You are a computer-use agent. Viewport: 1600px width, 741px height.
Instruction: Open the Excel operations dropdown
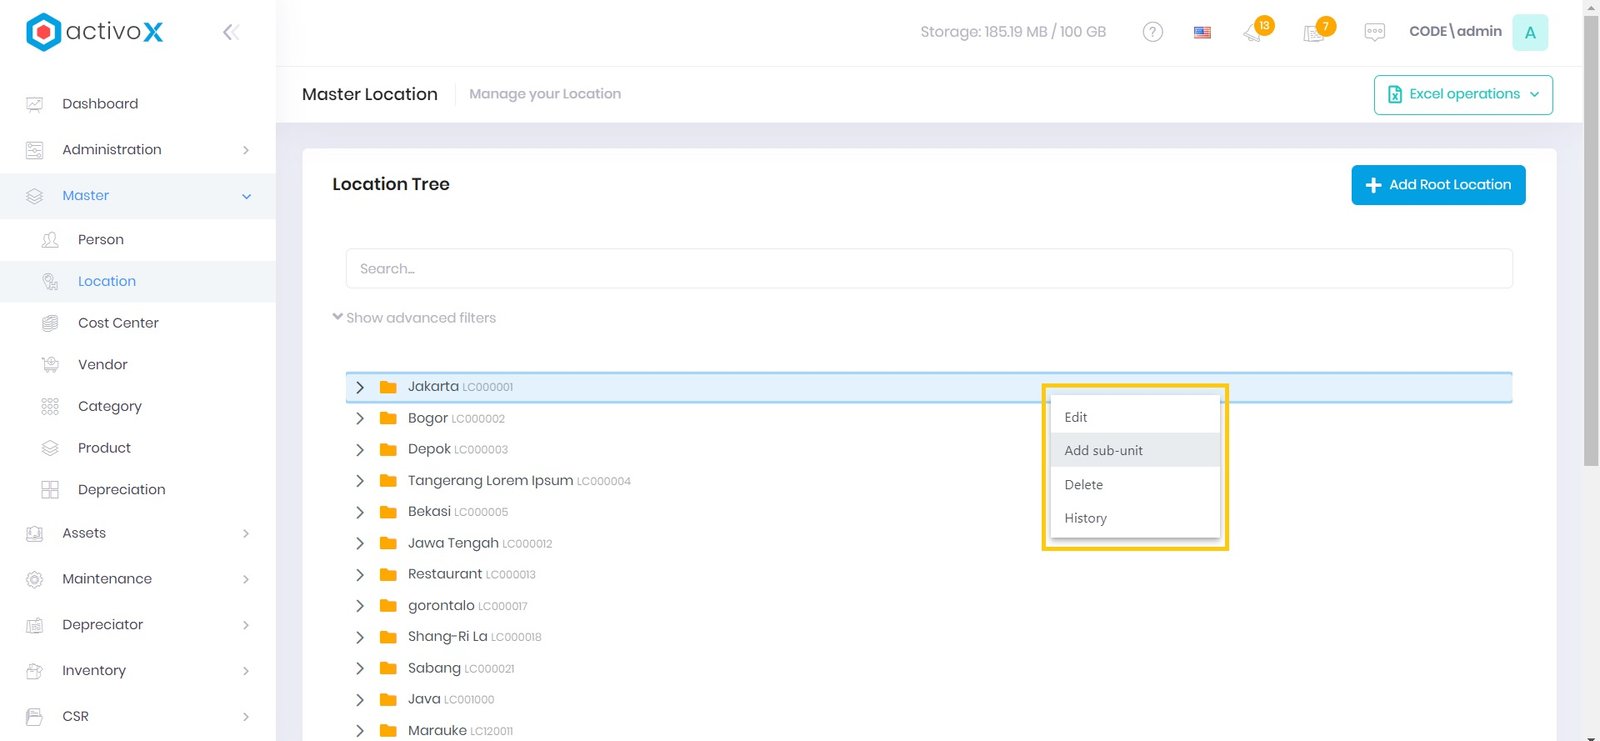pyautogui.click(x=1462, y=94)
